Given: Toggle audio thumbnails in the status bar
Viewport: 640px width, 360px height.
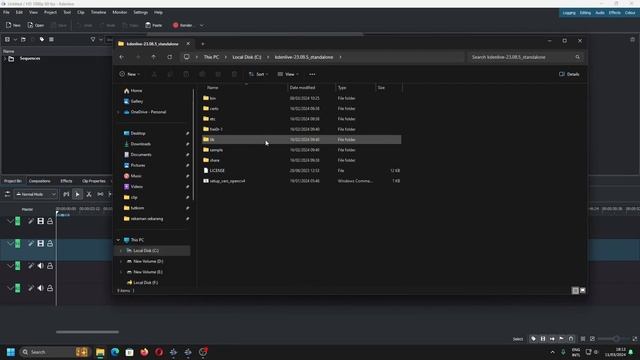Looking at the screenshot, I should point(552,339).
